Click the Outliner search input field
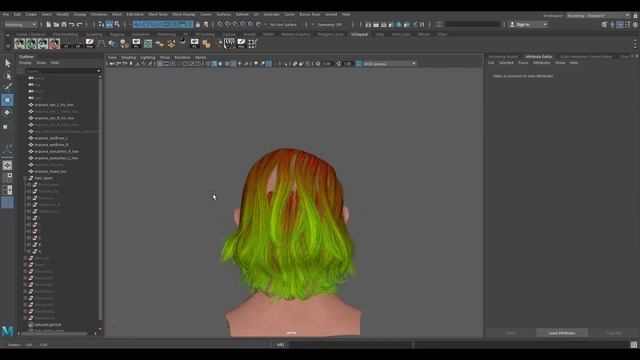 (61, 71)
